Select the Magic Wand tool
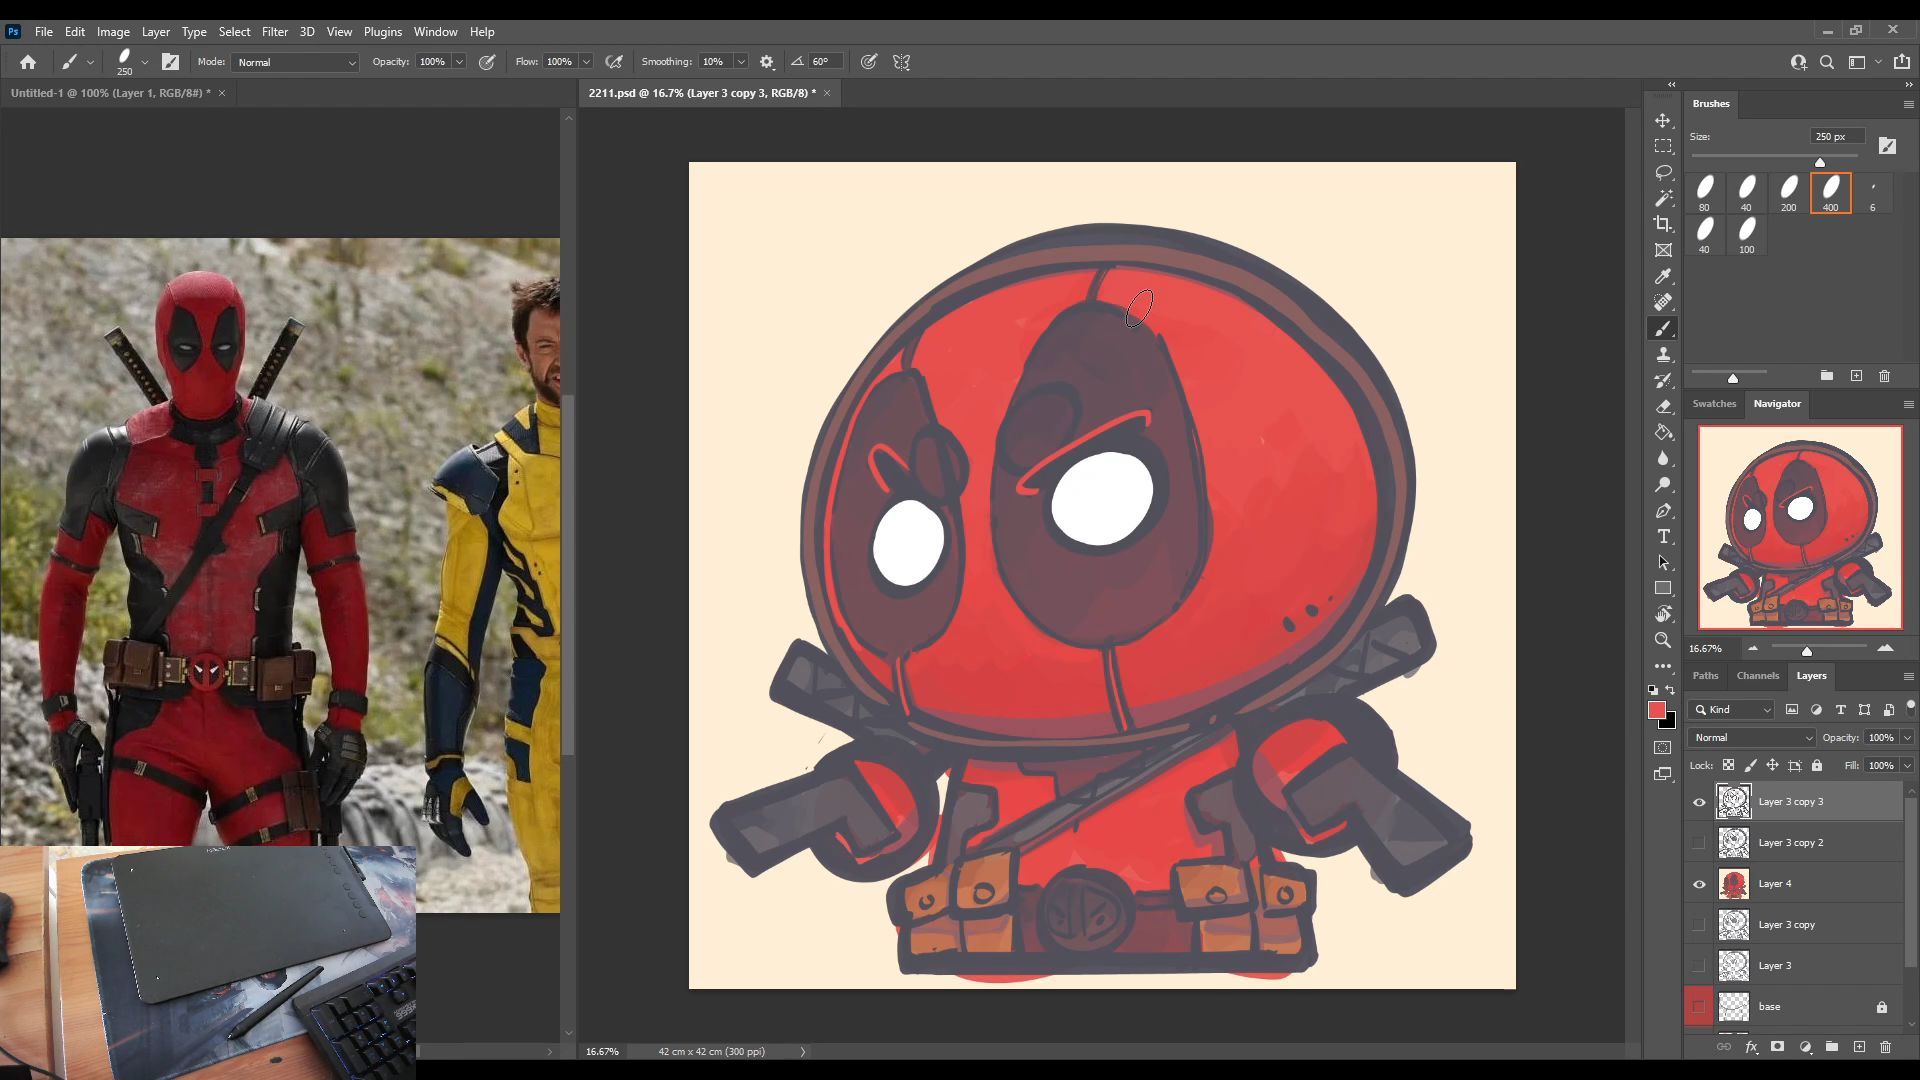The image size is (1920, 1080). click(1663, 198)
